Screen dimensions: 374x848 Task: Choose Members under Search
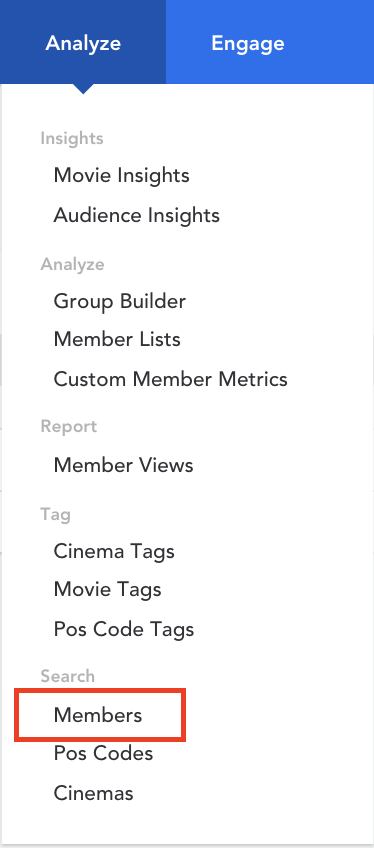97,715
